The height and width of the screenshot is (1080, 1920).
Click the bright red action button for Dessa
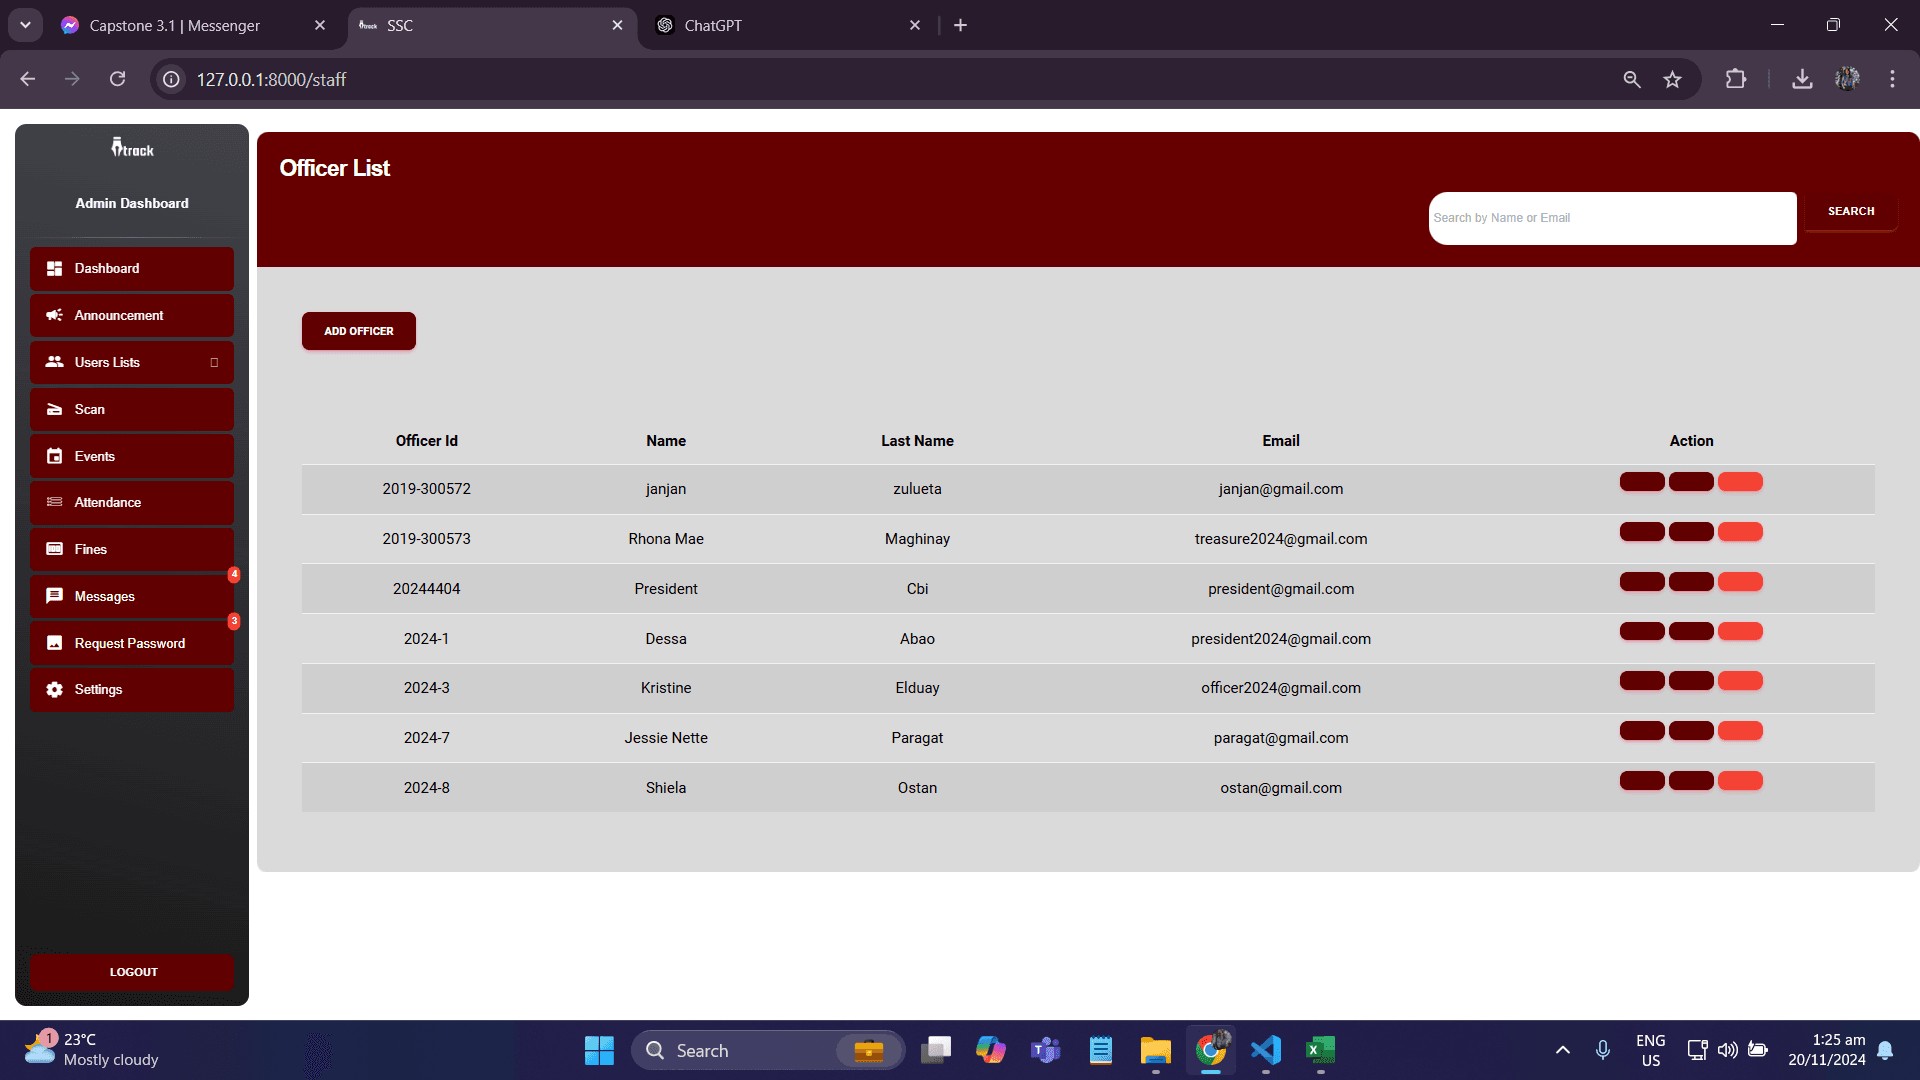pos(1740,631)
